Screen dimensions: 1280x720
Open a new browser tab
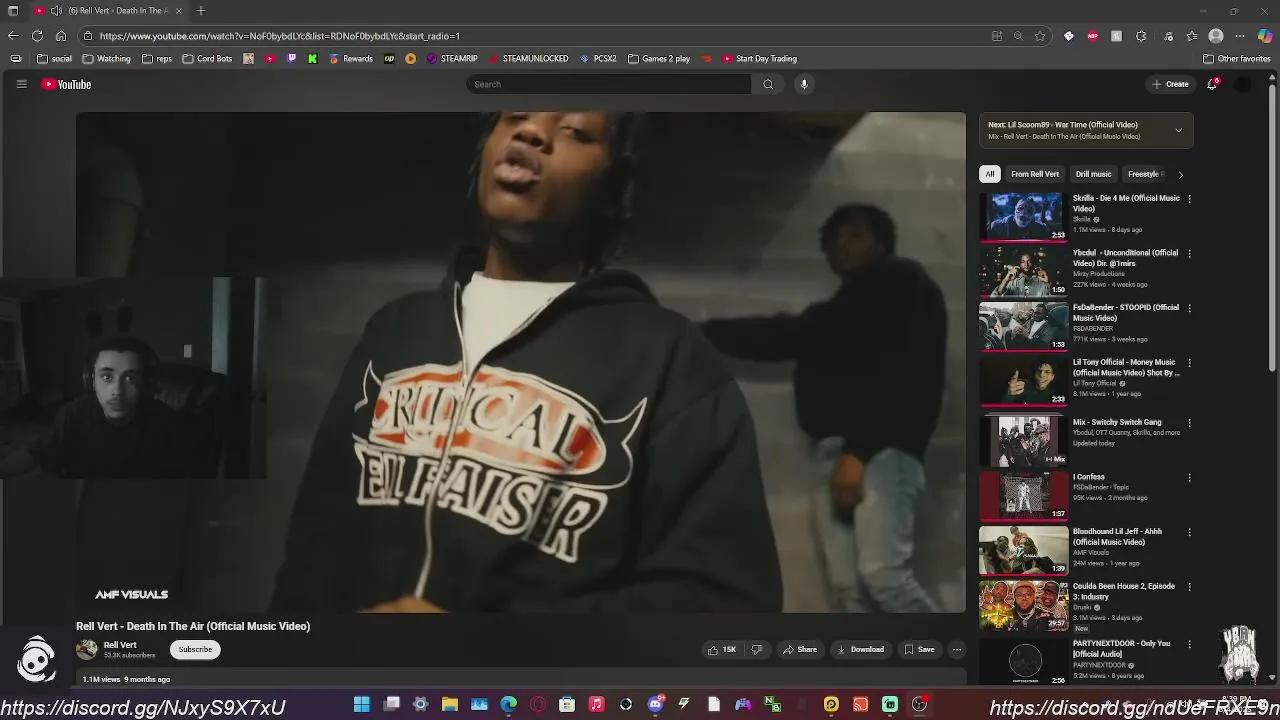tap(201, 11)
